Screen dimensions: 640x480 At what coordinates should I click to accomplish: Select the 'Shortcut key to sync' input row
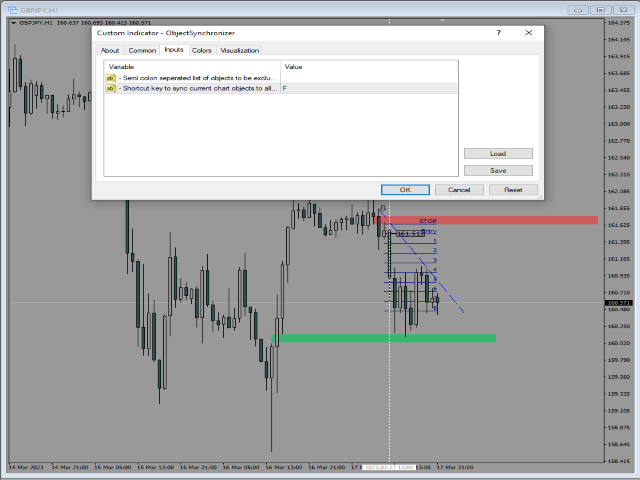tap(280, 88)
